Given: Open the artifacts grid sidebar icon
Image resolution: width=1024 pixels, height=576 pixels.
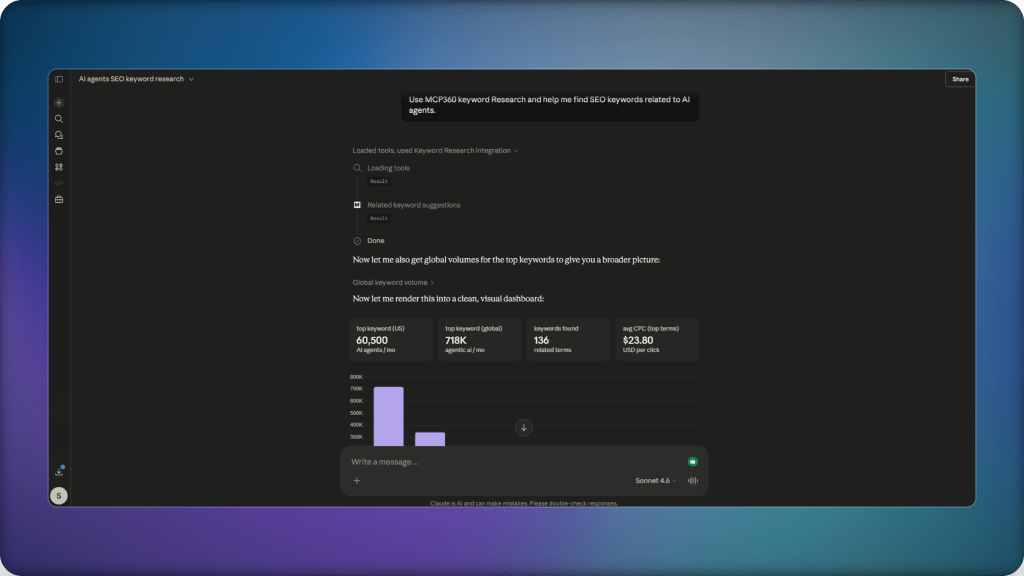Looking at the screenshot, I should (x=59, y=167).
